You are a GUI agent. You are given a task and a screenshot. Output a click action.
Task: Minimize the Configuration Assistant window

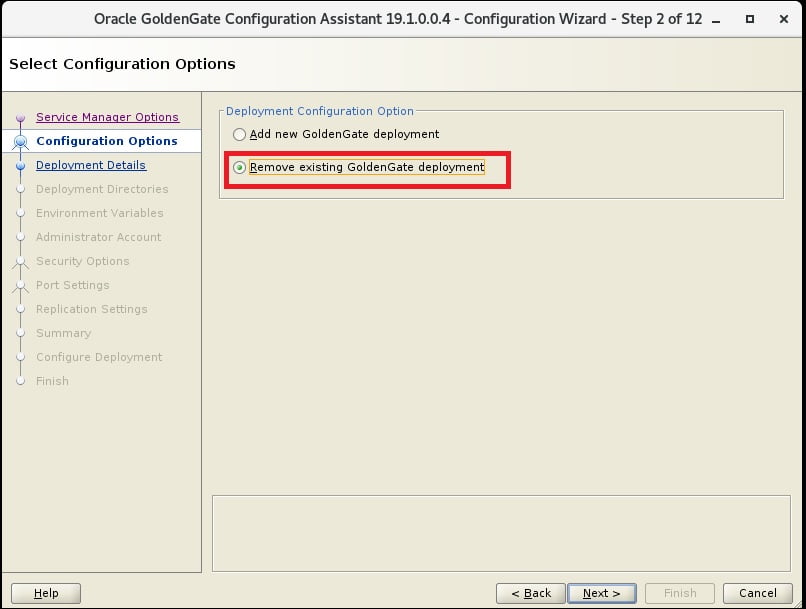coord(716,20)
